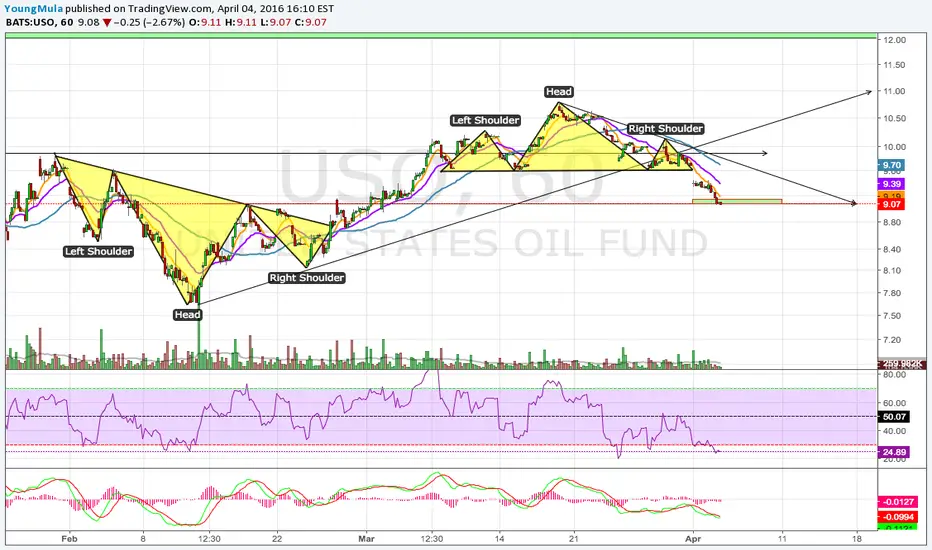Click the 11 date on time axis
This screenshot has width=932, height=550.
point(782,539)
